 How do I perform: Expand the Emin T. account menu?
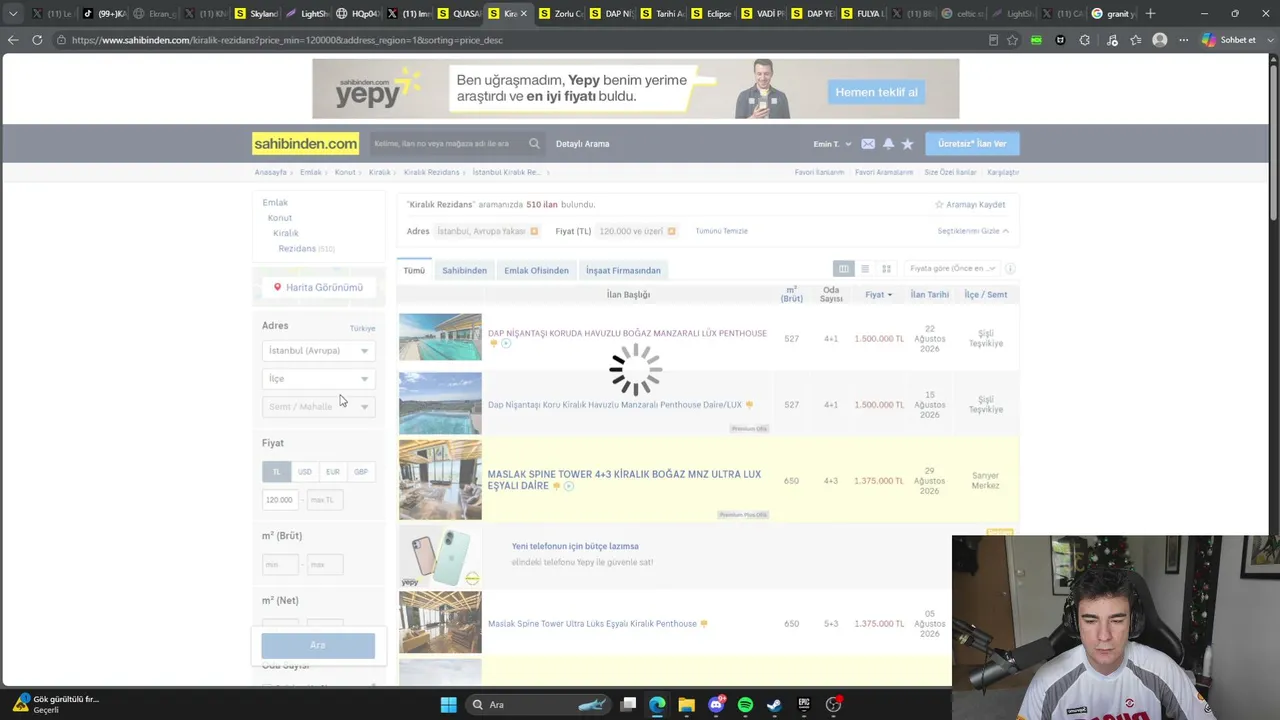pyautogui.click(x=832, y=144)
